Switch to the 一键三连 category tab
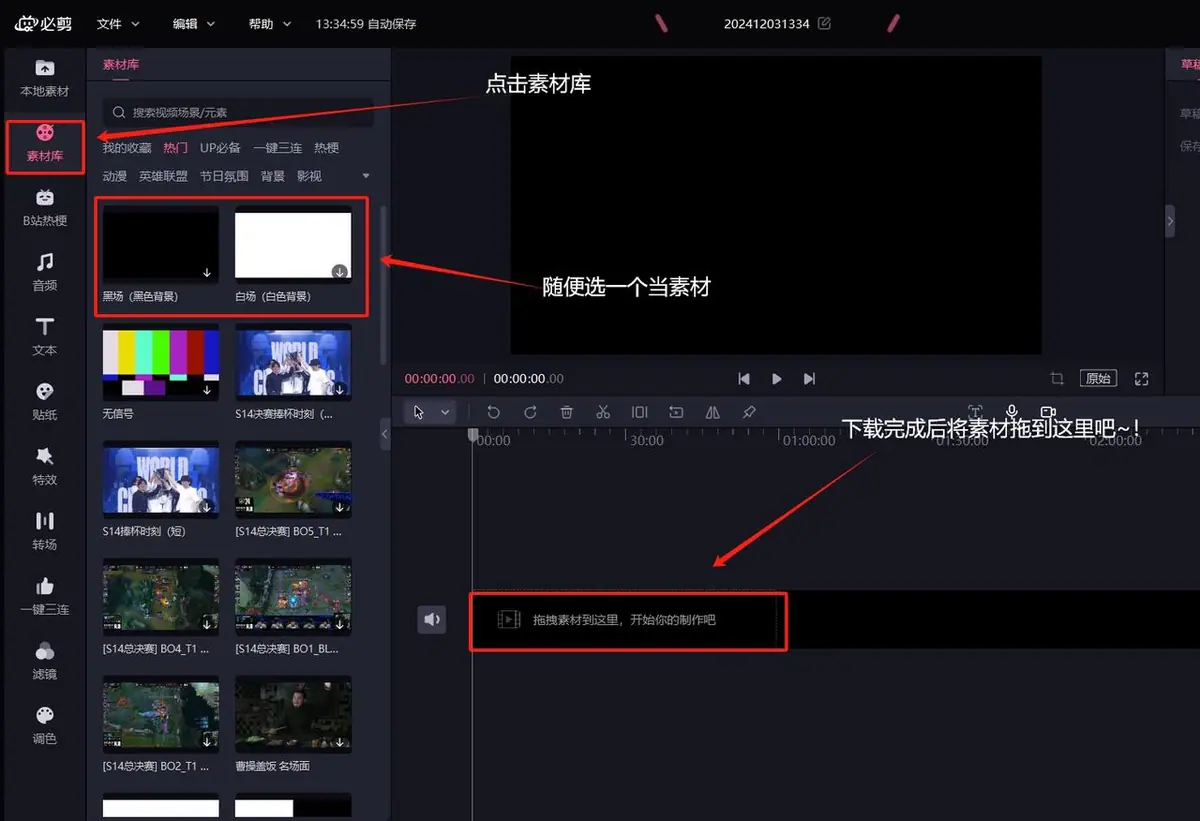The image size is (1200, 821). click(278, 148)
